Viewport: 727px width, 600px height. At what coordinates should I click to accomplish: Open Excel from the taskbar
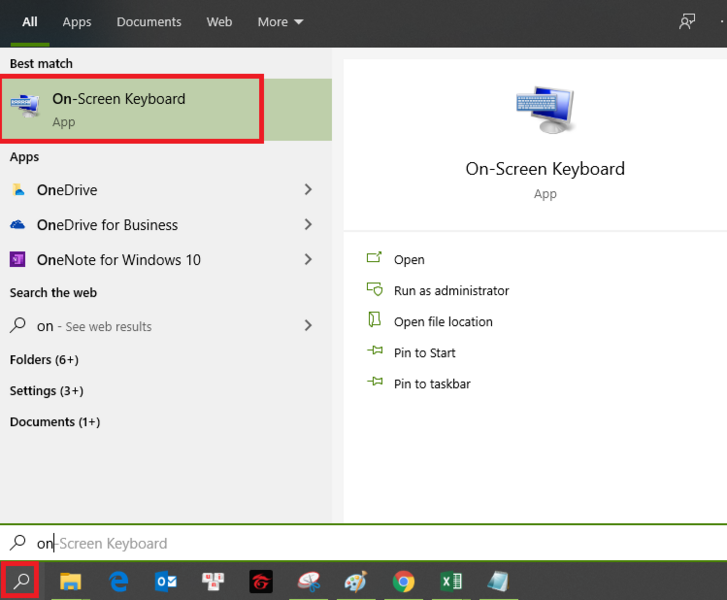pos(450,581)
